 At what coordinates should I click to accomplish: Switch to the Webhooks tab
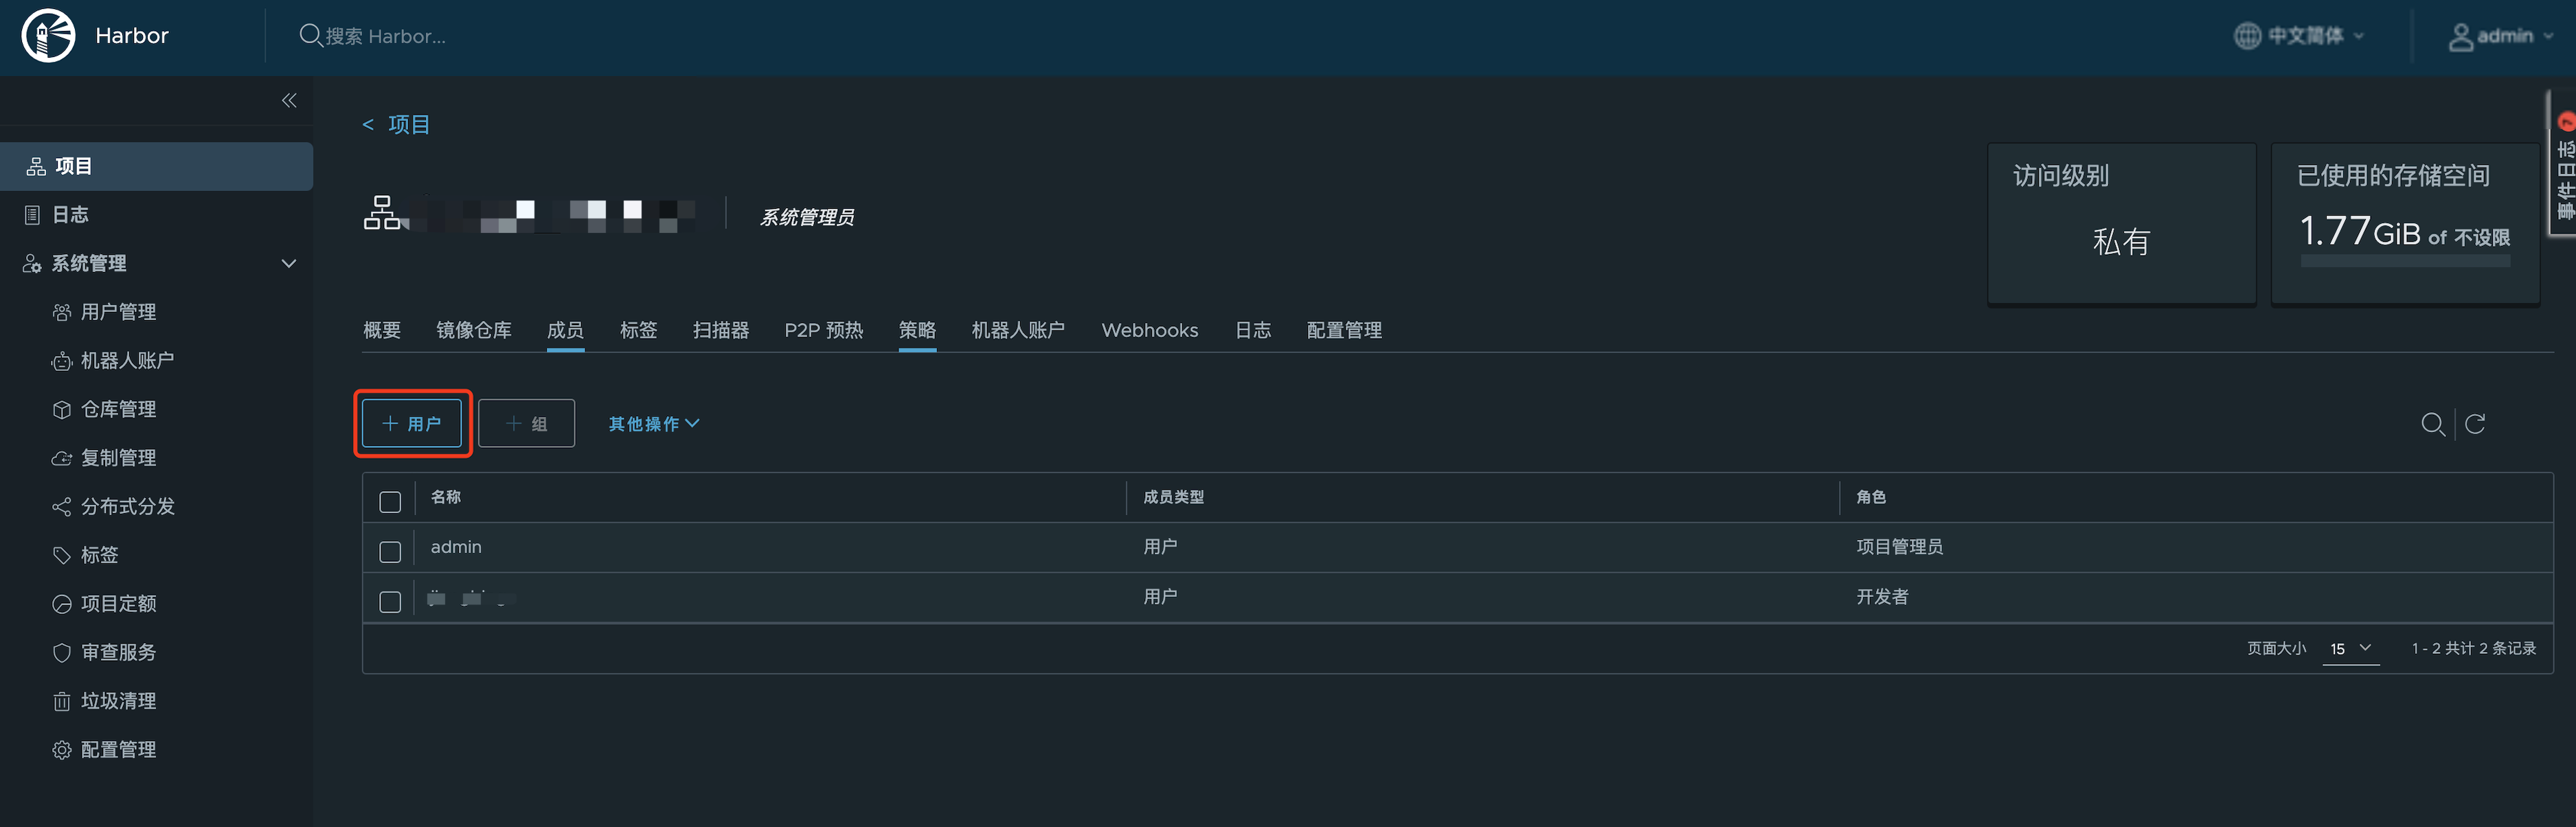pyautogui.click(x=1149, y=330)
